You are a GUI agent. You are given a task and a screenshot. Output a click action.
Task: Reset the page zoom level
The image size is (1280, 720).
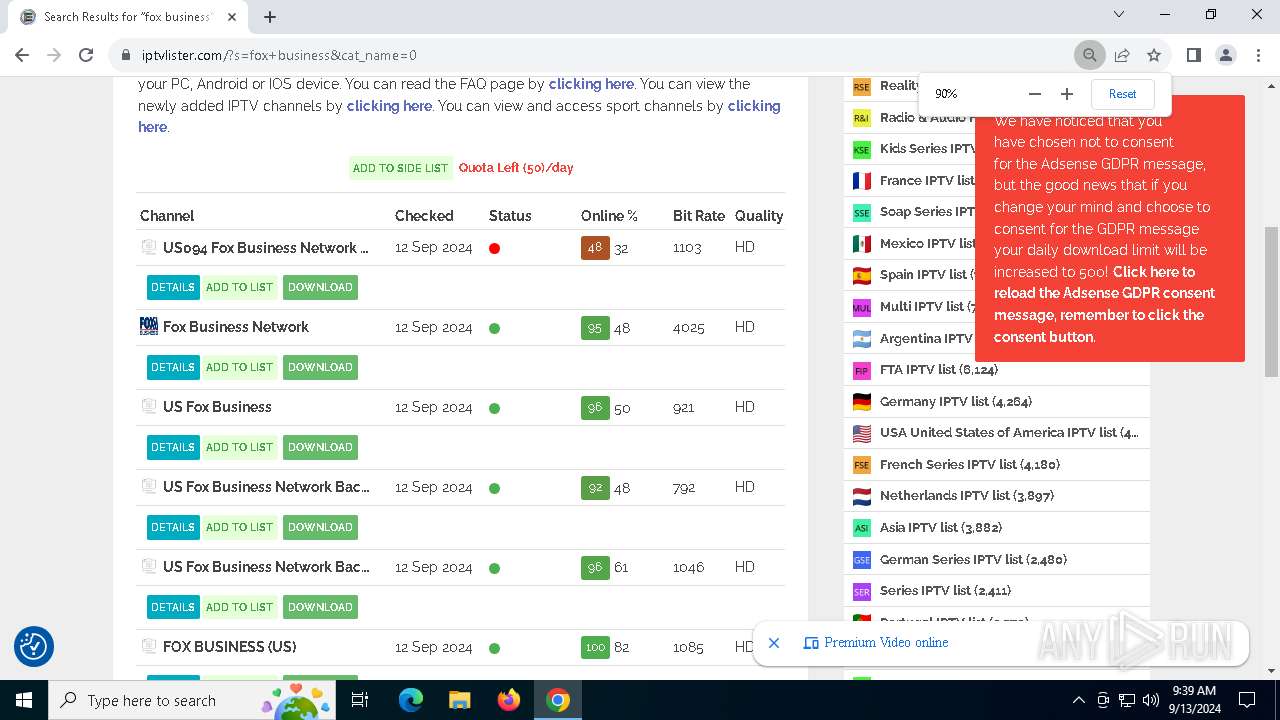coord(1122,94)
